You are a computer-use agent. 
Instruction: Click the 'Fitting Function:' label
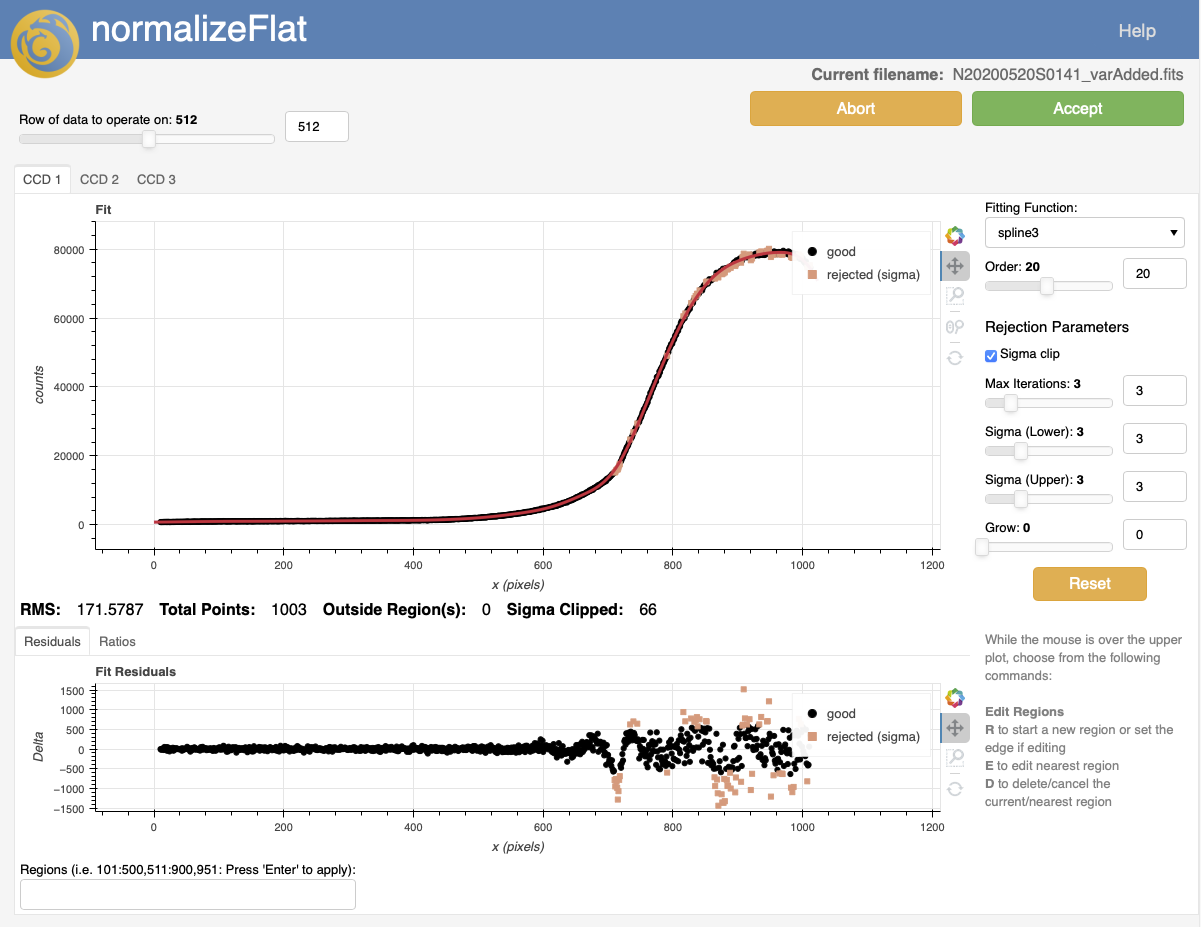[1031, 208]
